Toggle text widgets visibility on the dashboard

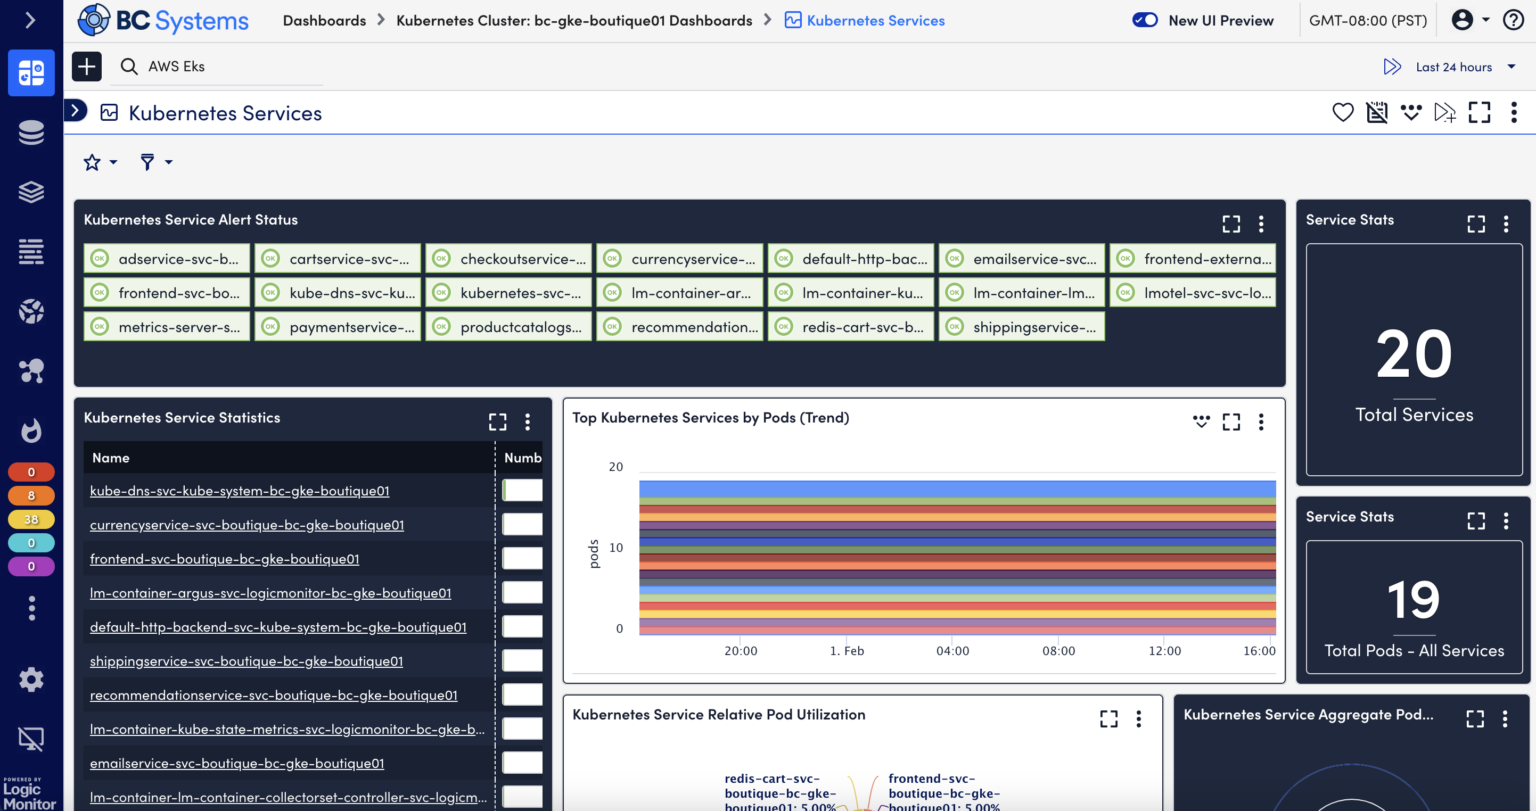tap(1377, 112)
